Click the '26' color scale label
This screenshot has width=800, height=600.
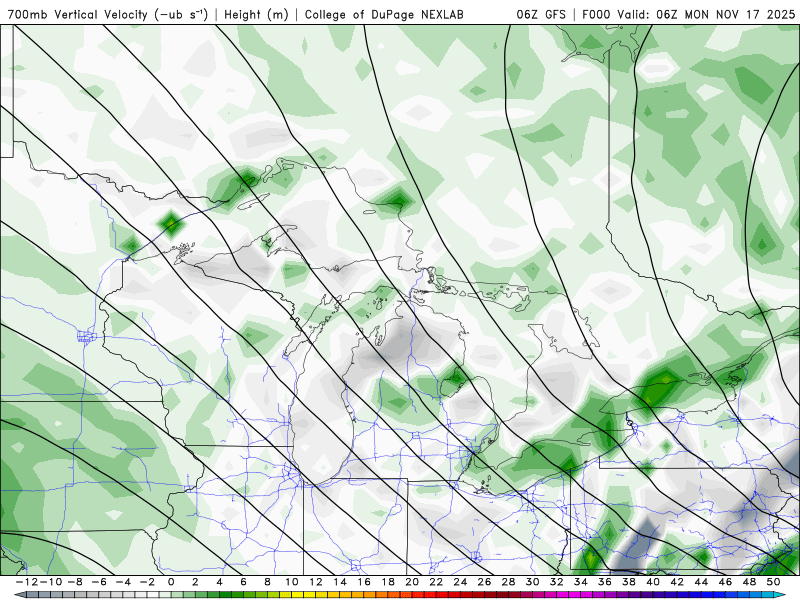484,582
